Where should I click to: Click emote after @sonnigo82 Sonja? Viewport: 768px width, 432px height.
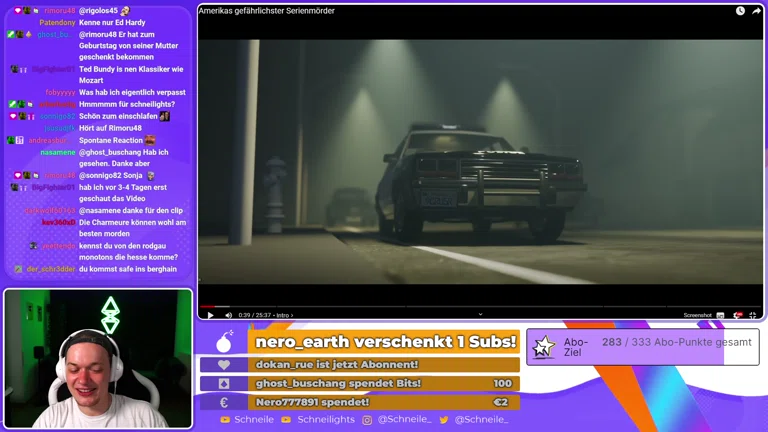coord(151,175)
